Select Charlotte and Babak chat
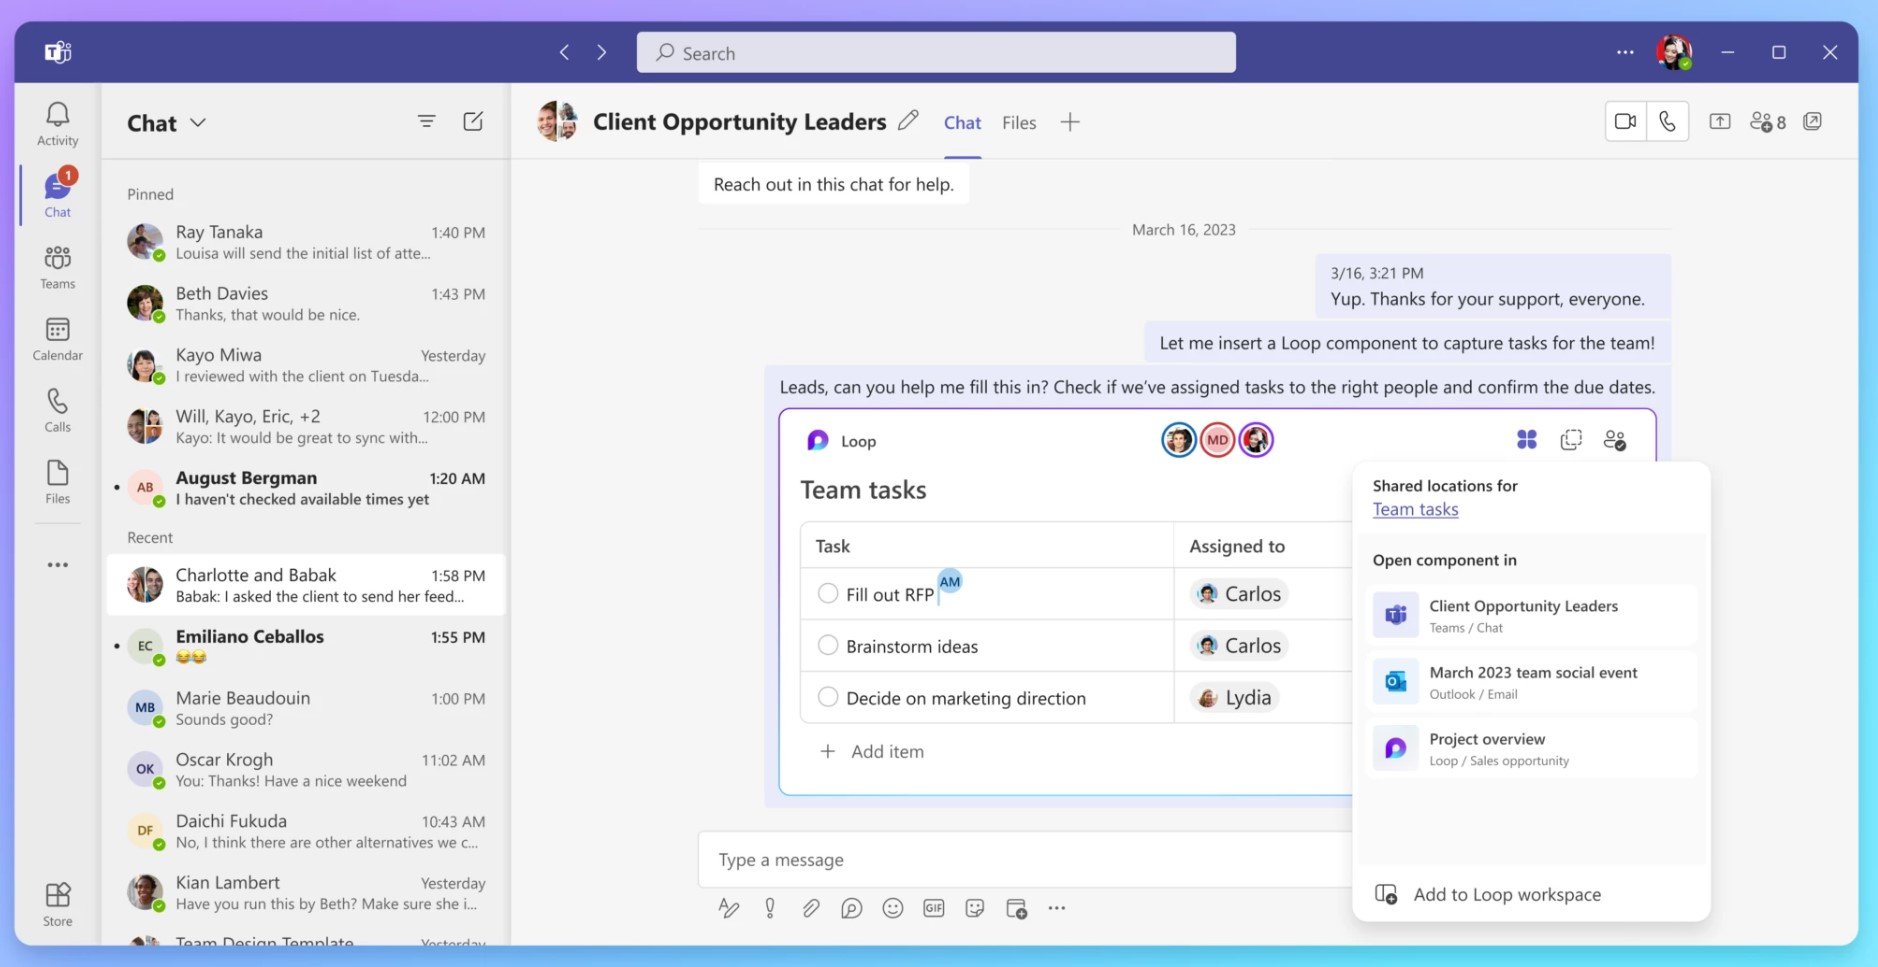 coord(304,585)
